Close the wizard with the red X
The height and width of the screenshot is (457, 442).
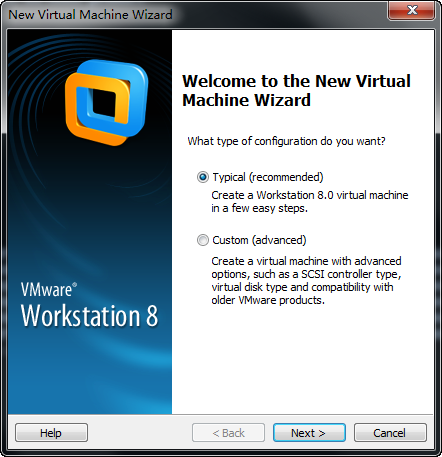click(412, 10)
